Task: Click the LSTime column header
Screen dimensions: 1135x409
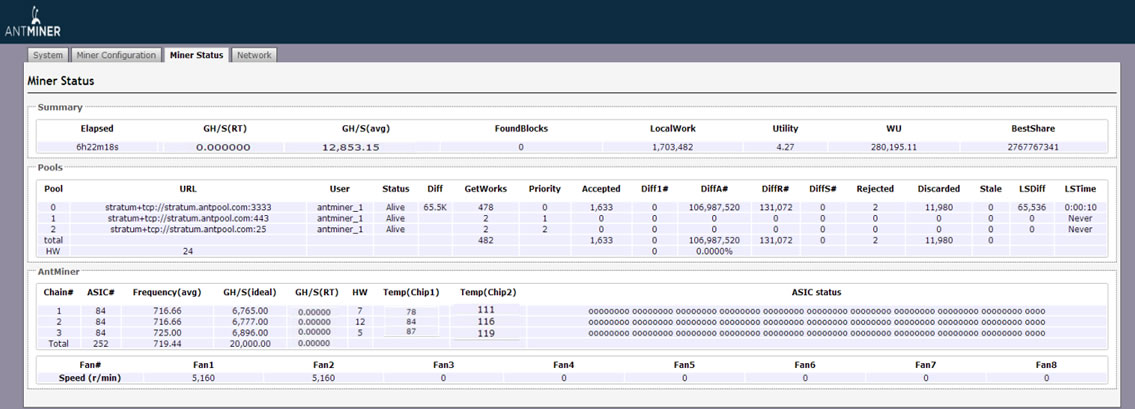Action: (1079, 189)
